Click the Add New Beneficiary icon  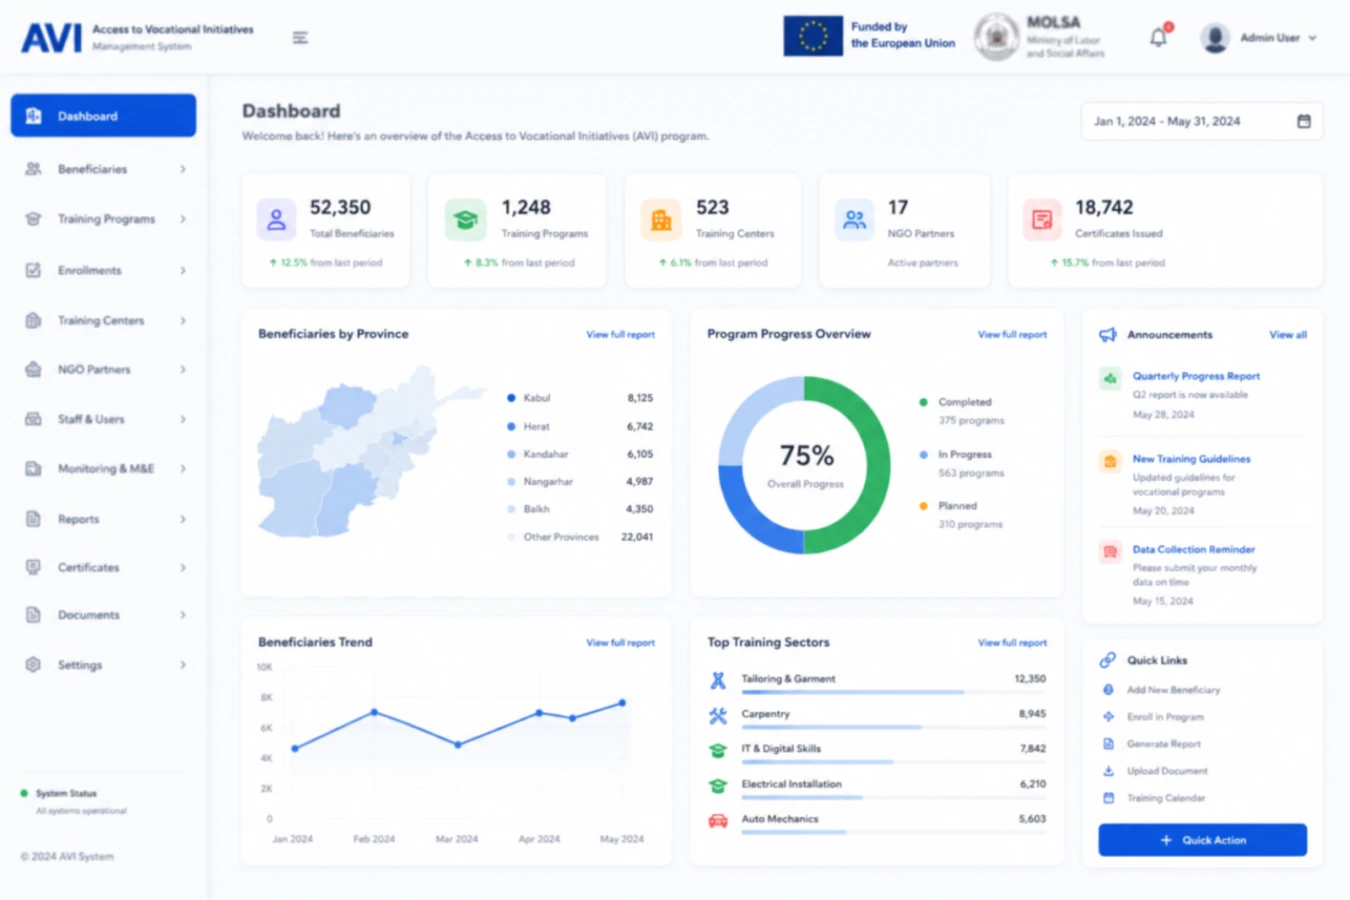pyautogui.click(x=1108, y=690)
